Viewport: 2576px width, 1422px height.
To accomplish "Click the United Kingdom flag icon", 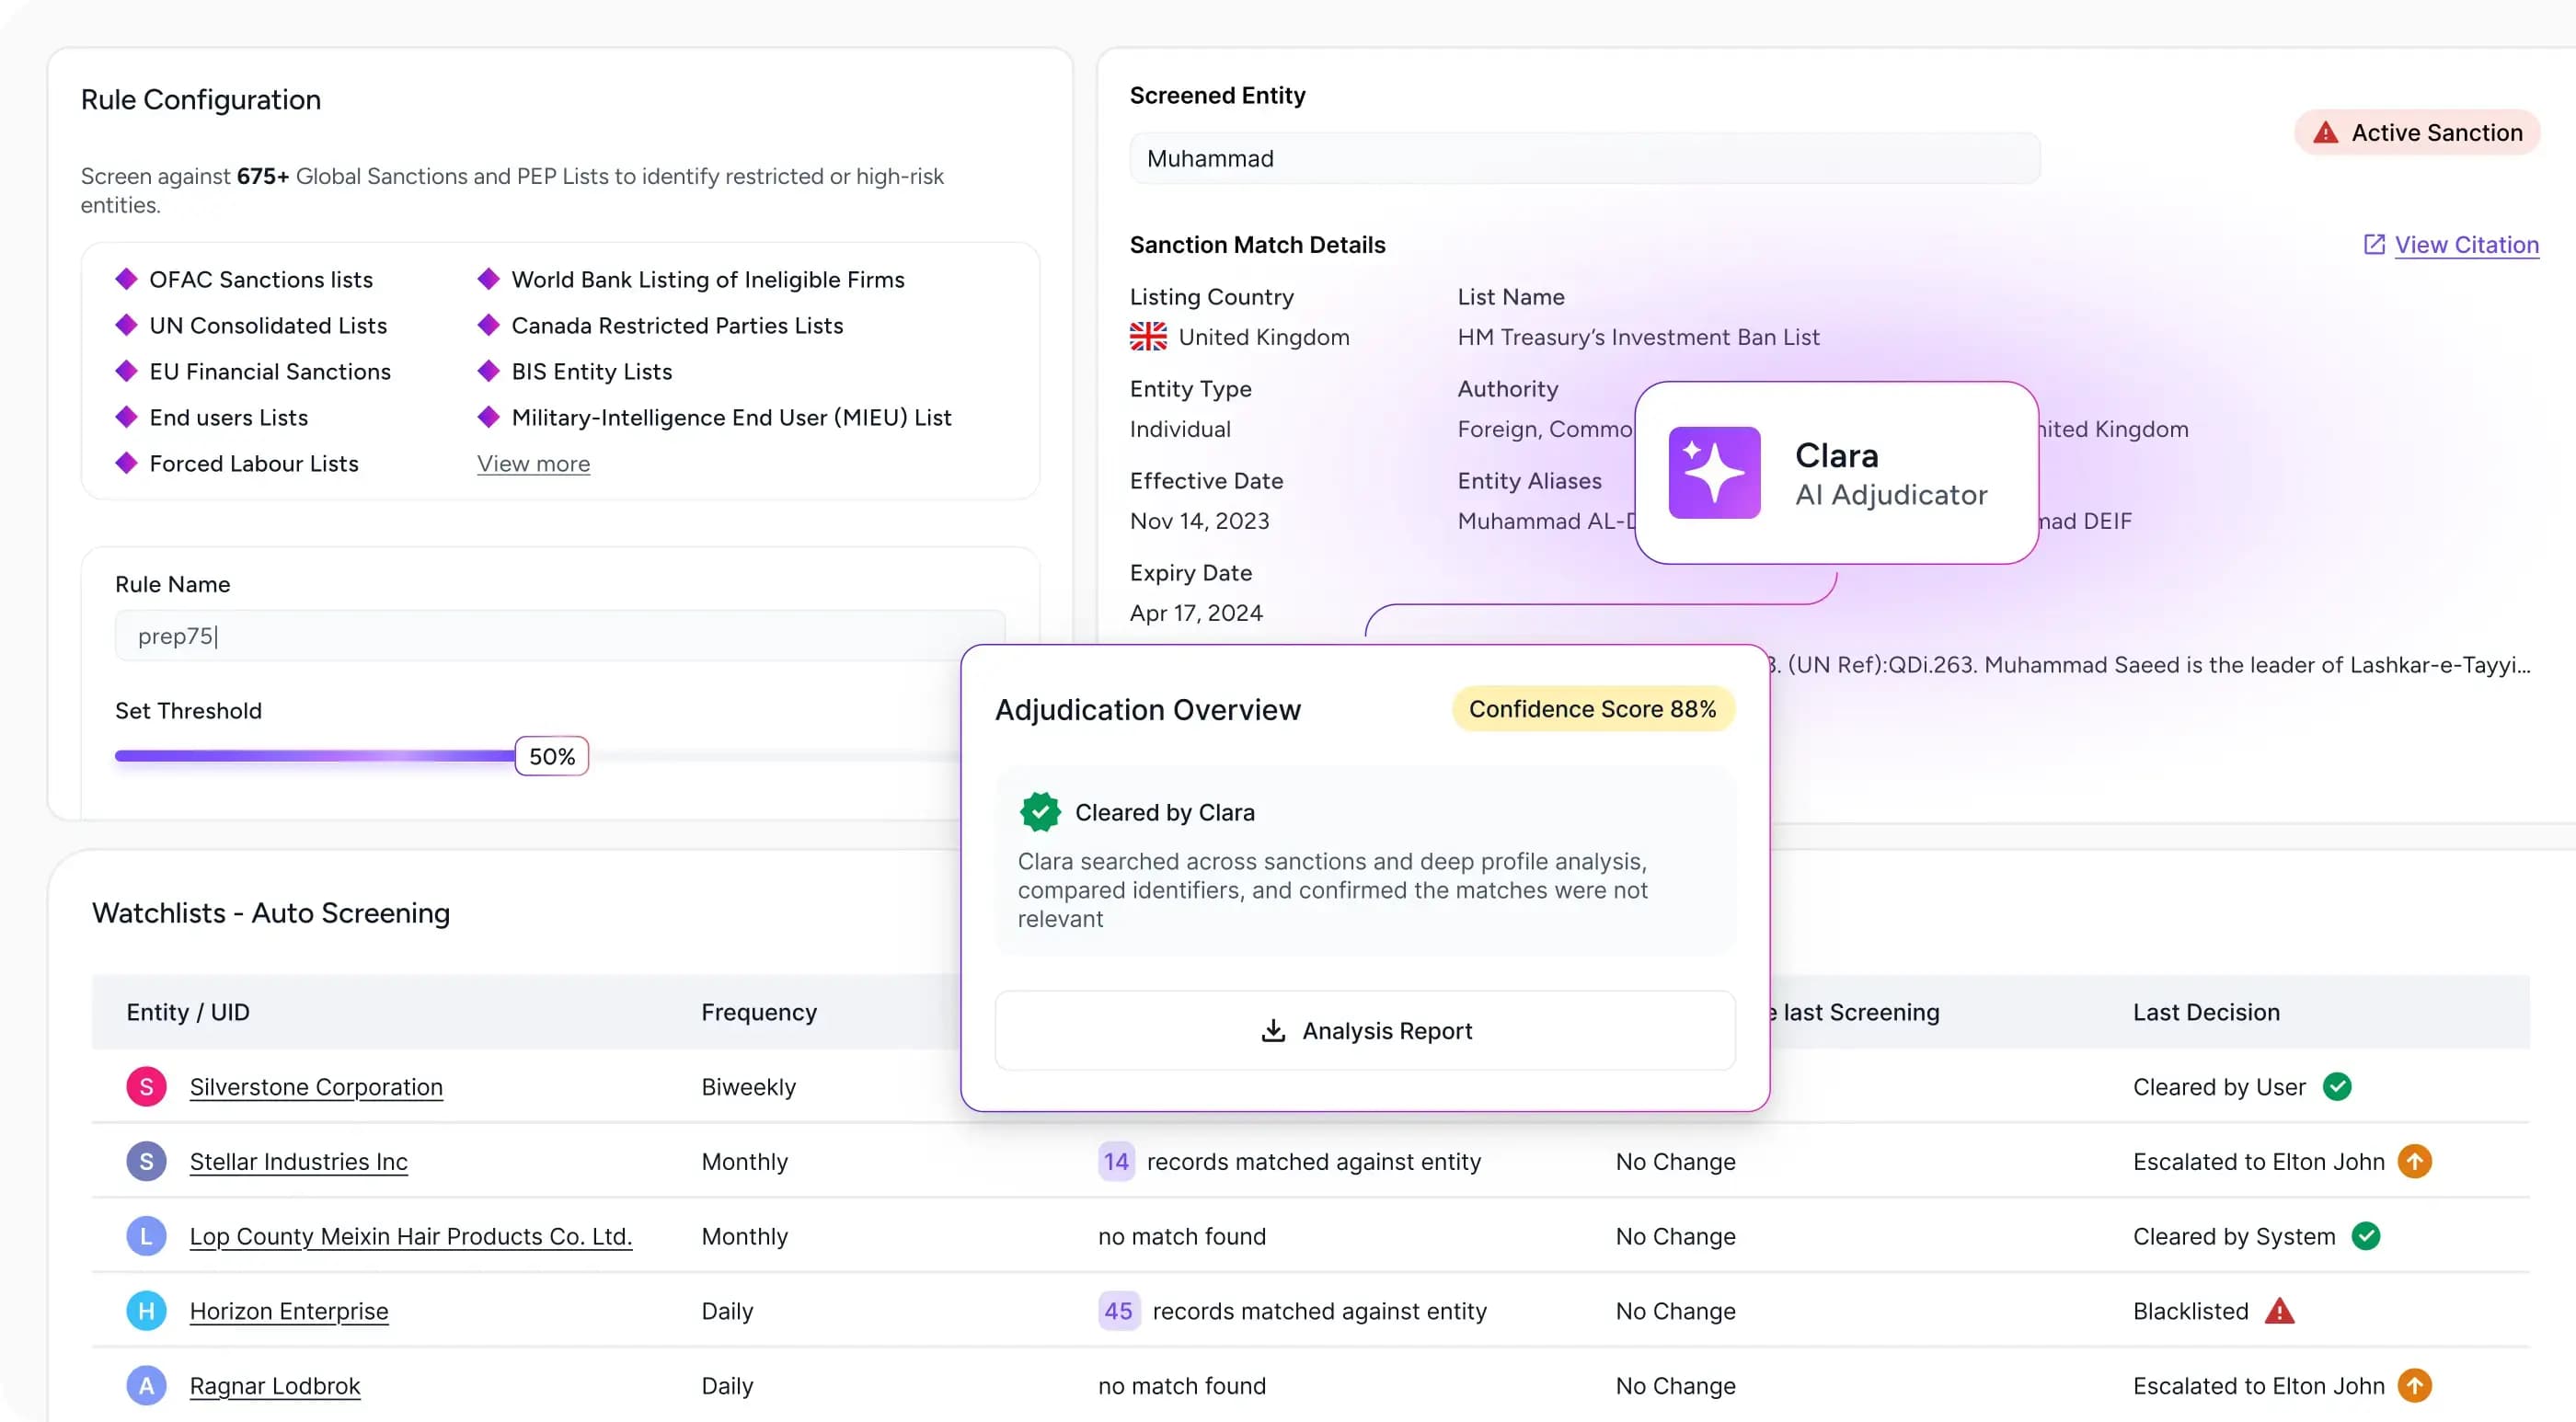I will 1148,337.
